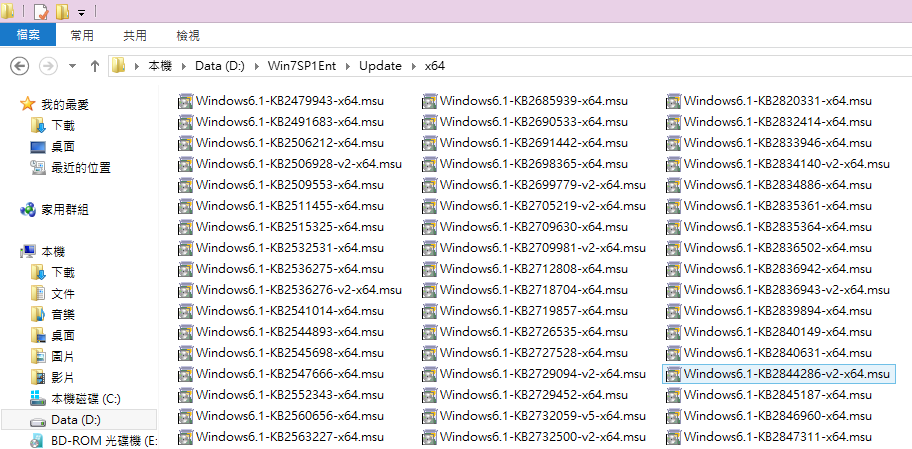The height and width of the screenshot is (449, 912).
Task: Click Win7SP1Ent in the address breadcrumb
Action: (301, 66)
